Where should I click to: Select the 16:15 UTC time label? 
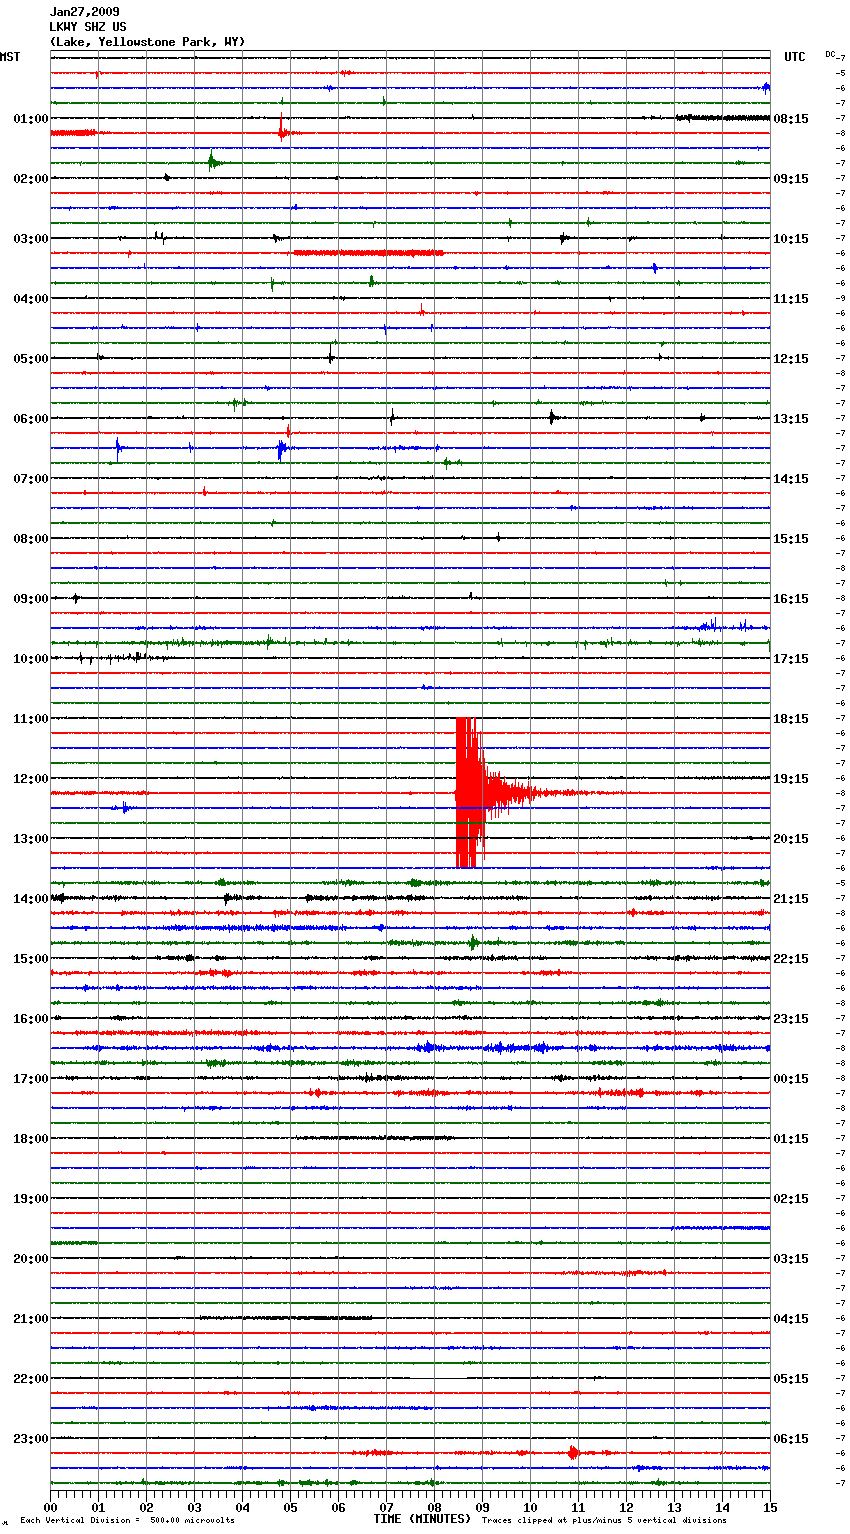coord(791,599)
